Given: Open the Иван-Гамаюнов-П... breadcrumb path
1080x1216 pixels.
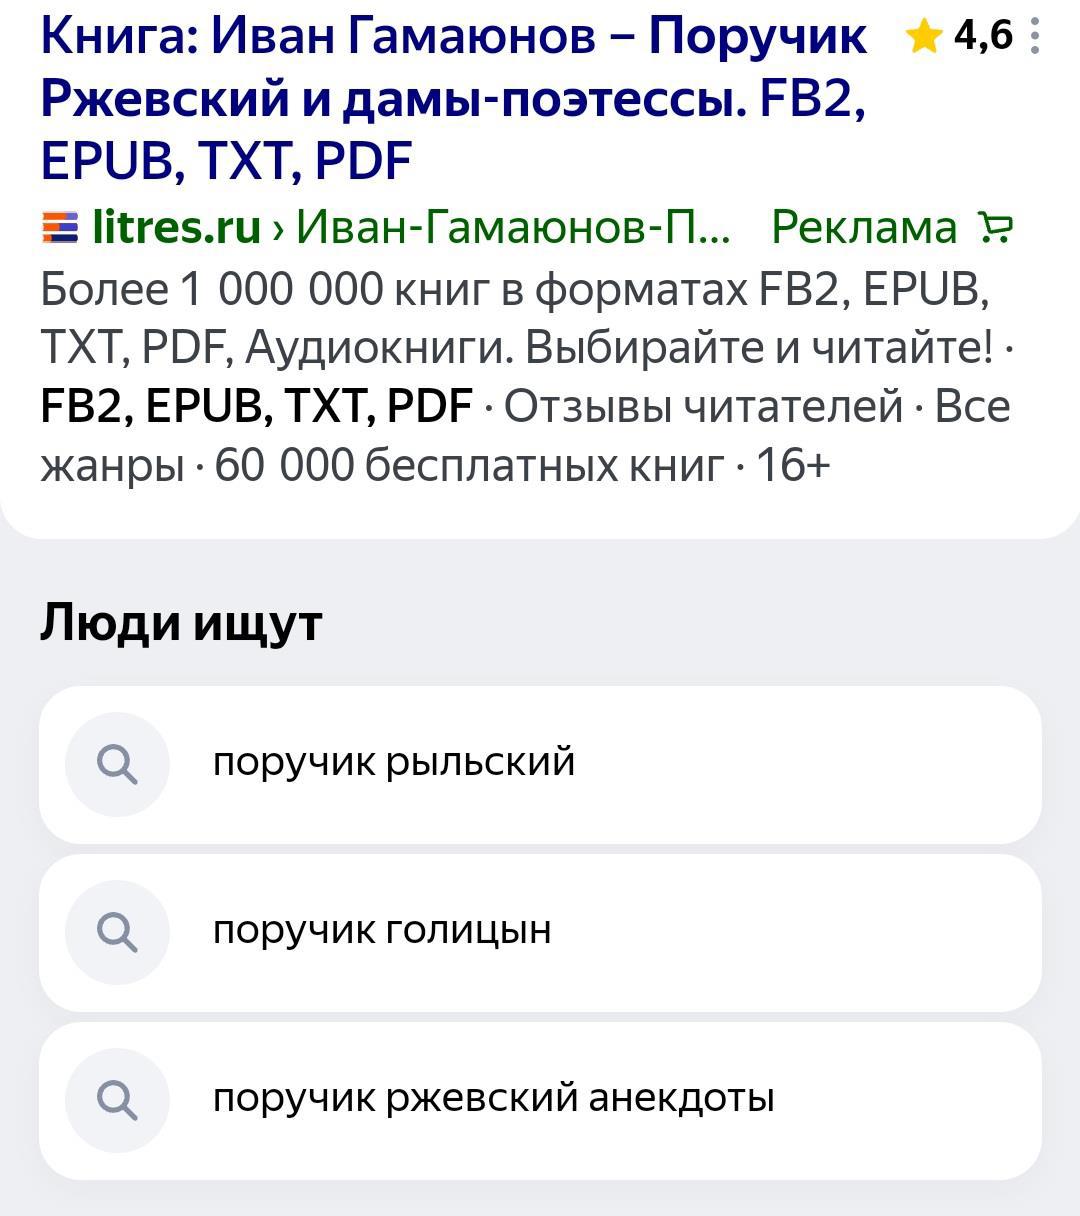Looking at the screenshot, I should [514, 228].
